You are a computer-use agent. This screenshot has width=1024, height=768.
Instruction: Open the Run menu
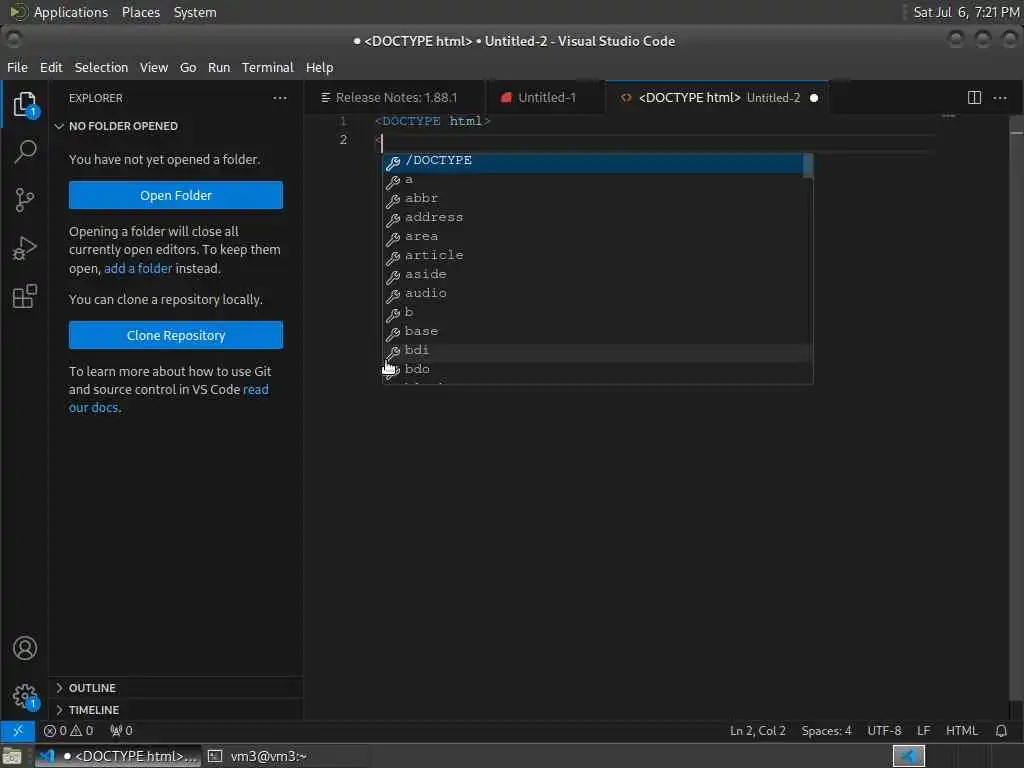(x=219, y=67)
